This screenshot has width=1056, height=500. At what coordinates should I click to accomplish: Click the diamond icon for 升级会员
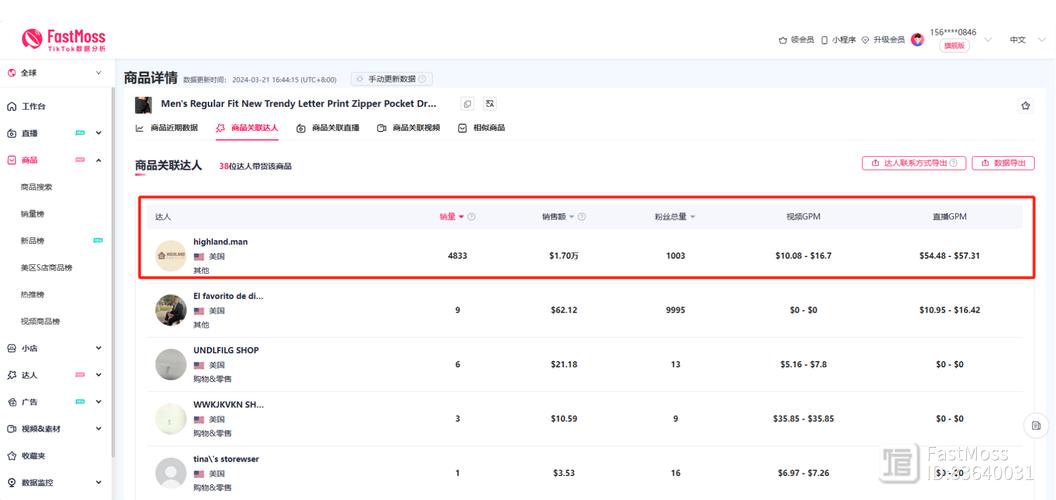pos(865,40)
